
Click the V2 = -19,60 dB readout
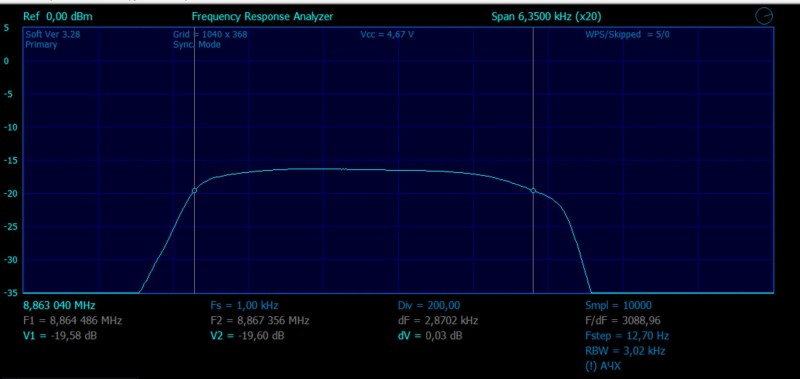pos(247,336)
